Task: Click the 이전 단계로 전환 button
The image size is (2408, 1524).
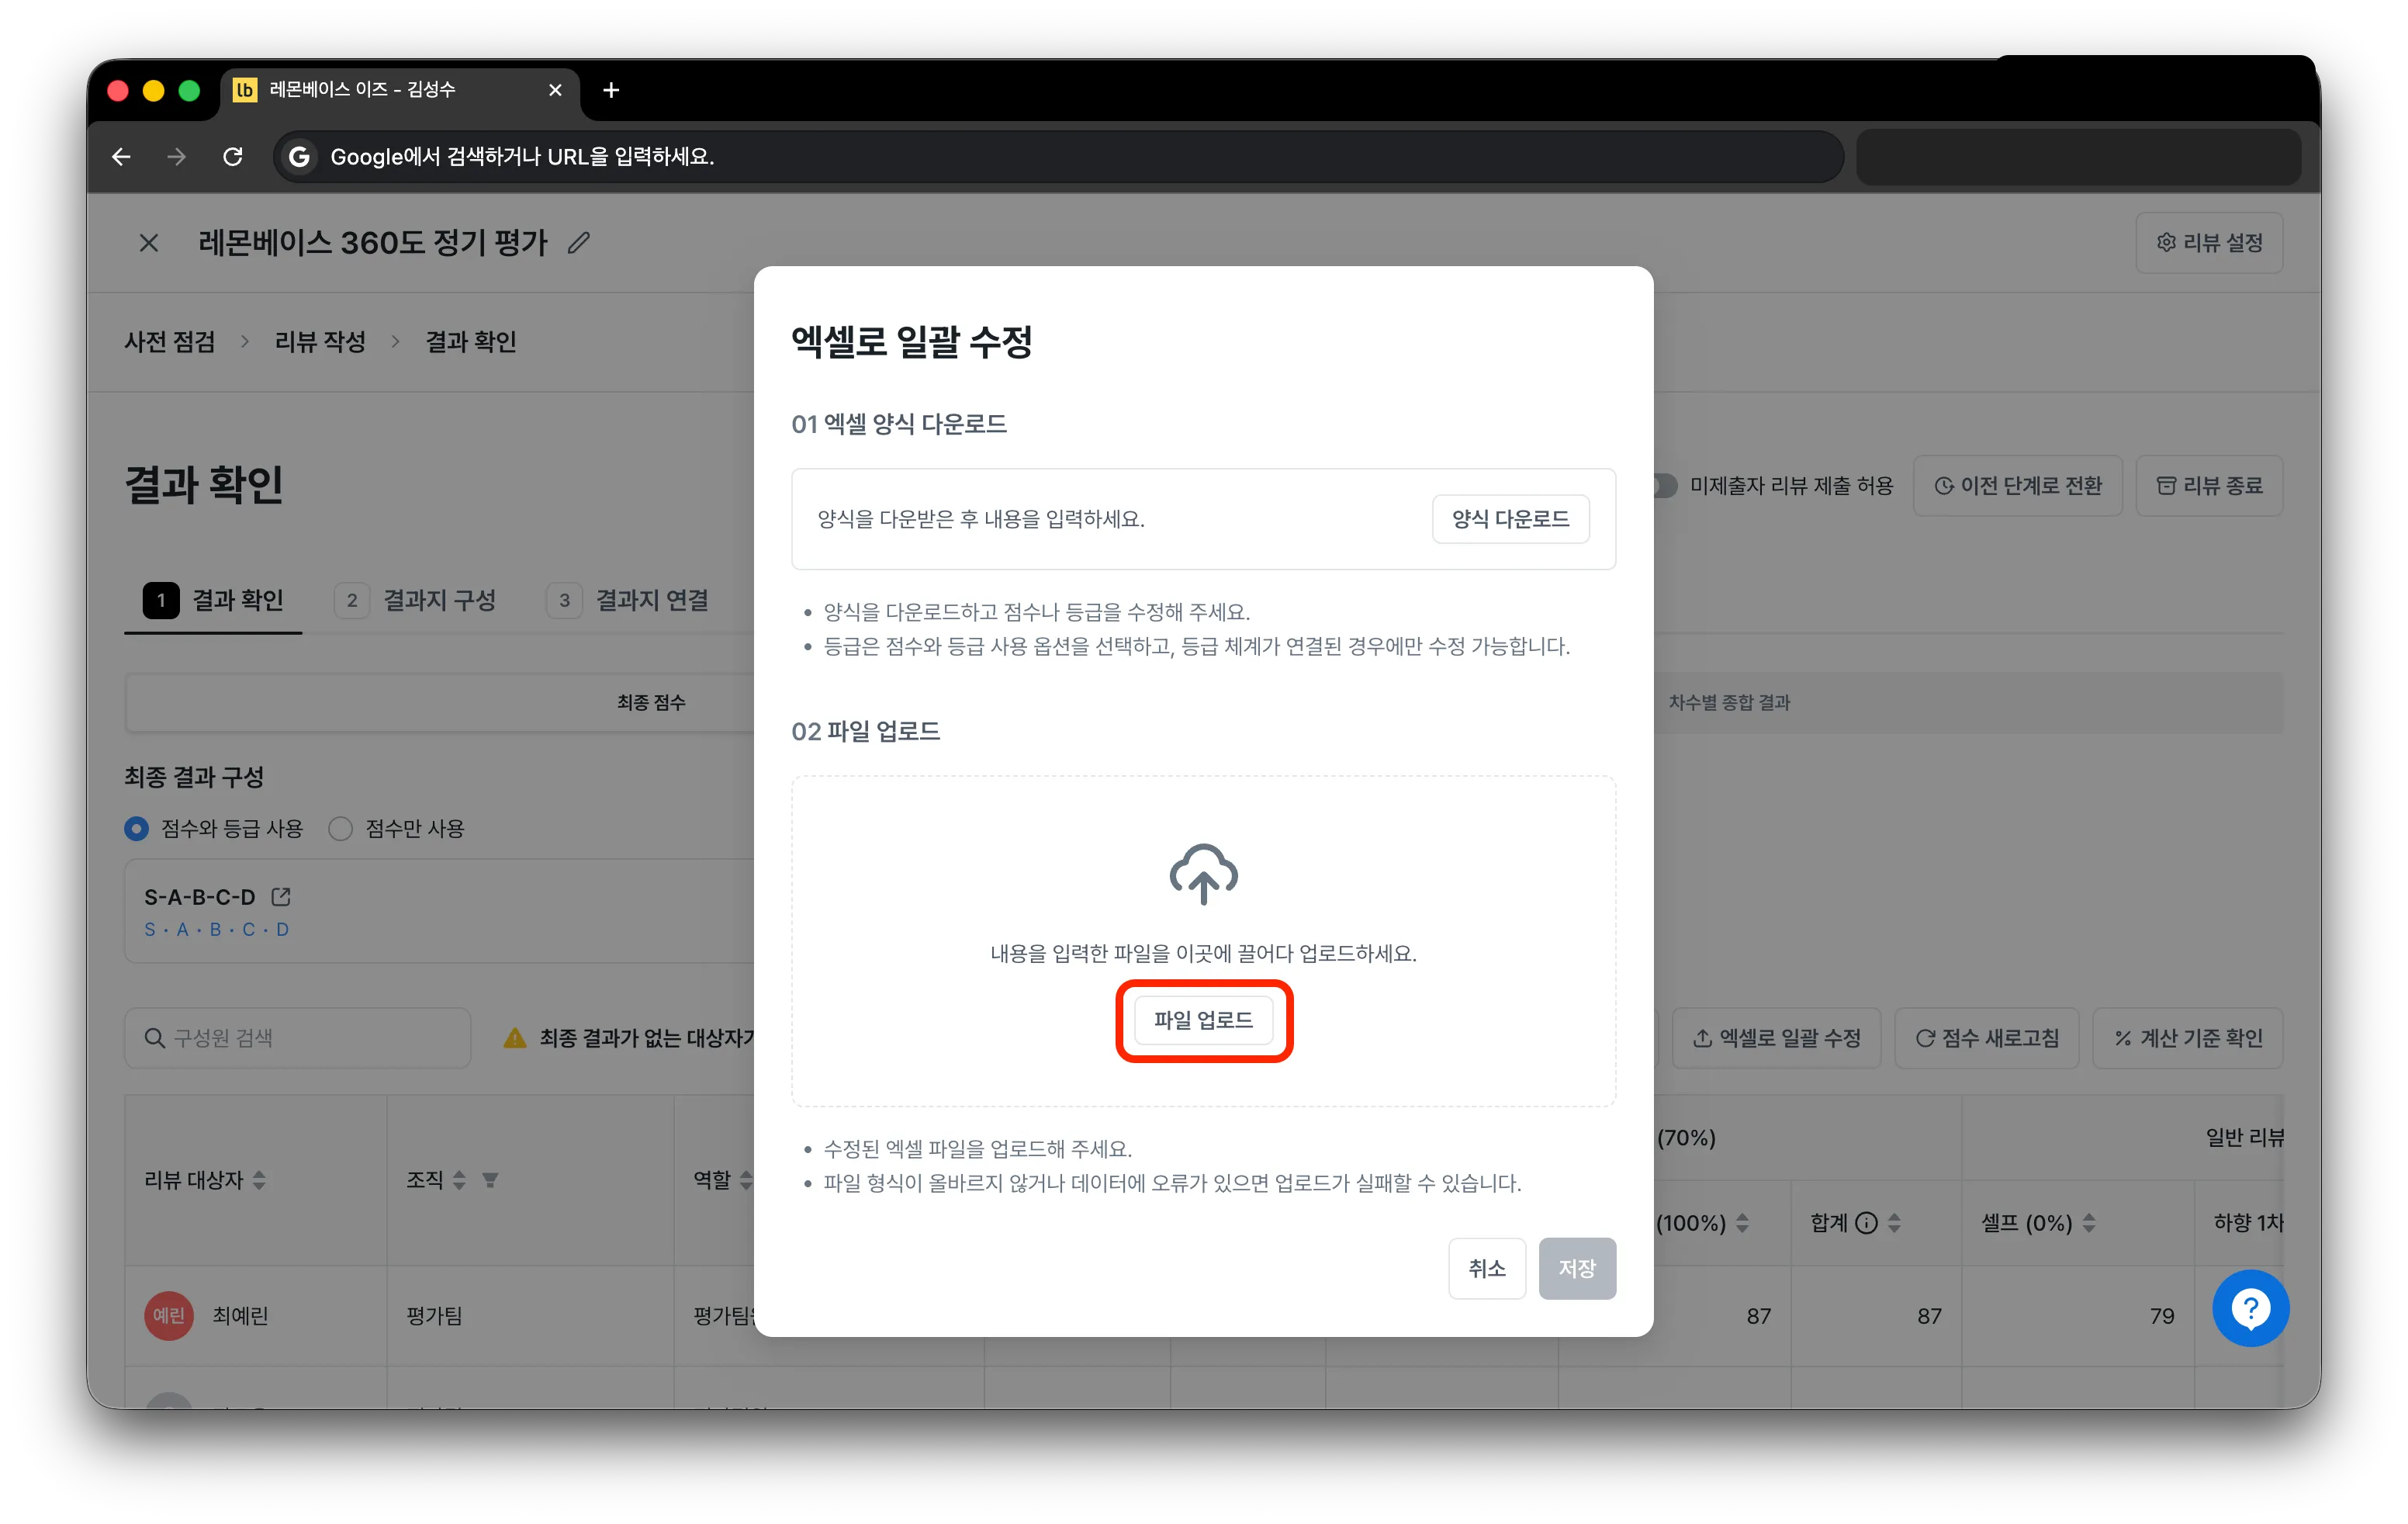Action: (2017, 485)
